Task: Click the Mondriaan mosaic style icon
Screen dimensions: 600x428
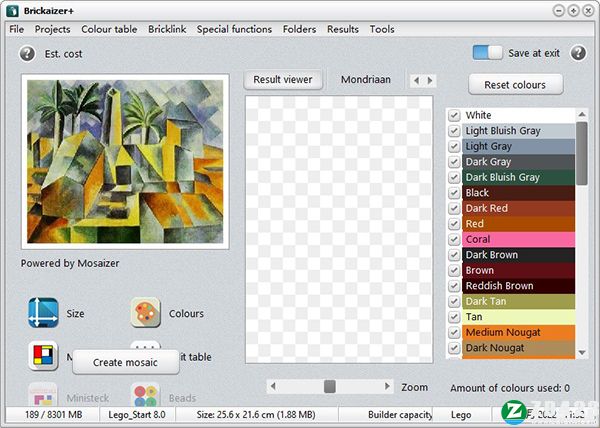Action: point(43,356)
